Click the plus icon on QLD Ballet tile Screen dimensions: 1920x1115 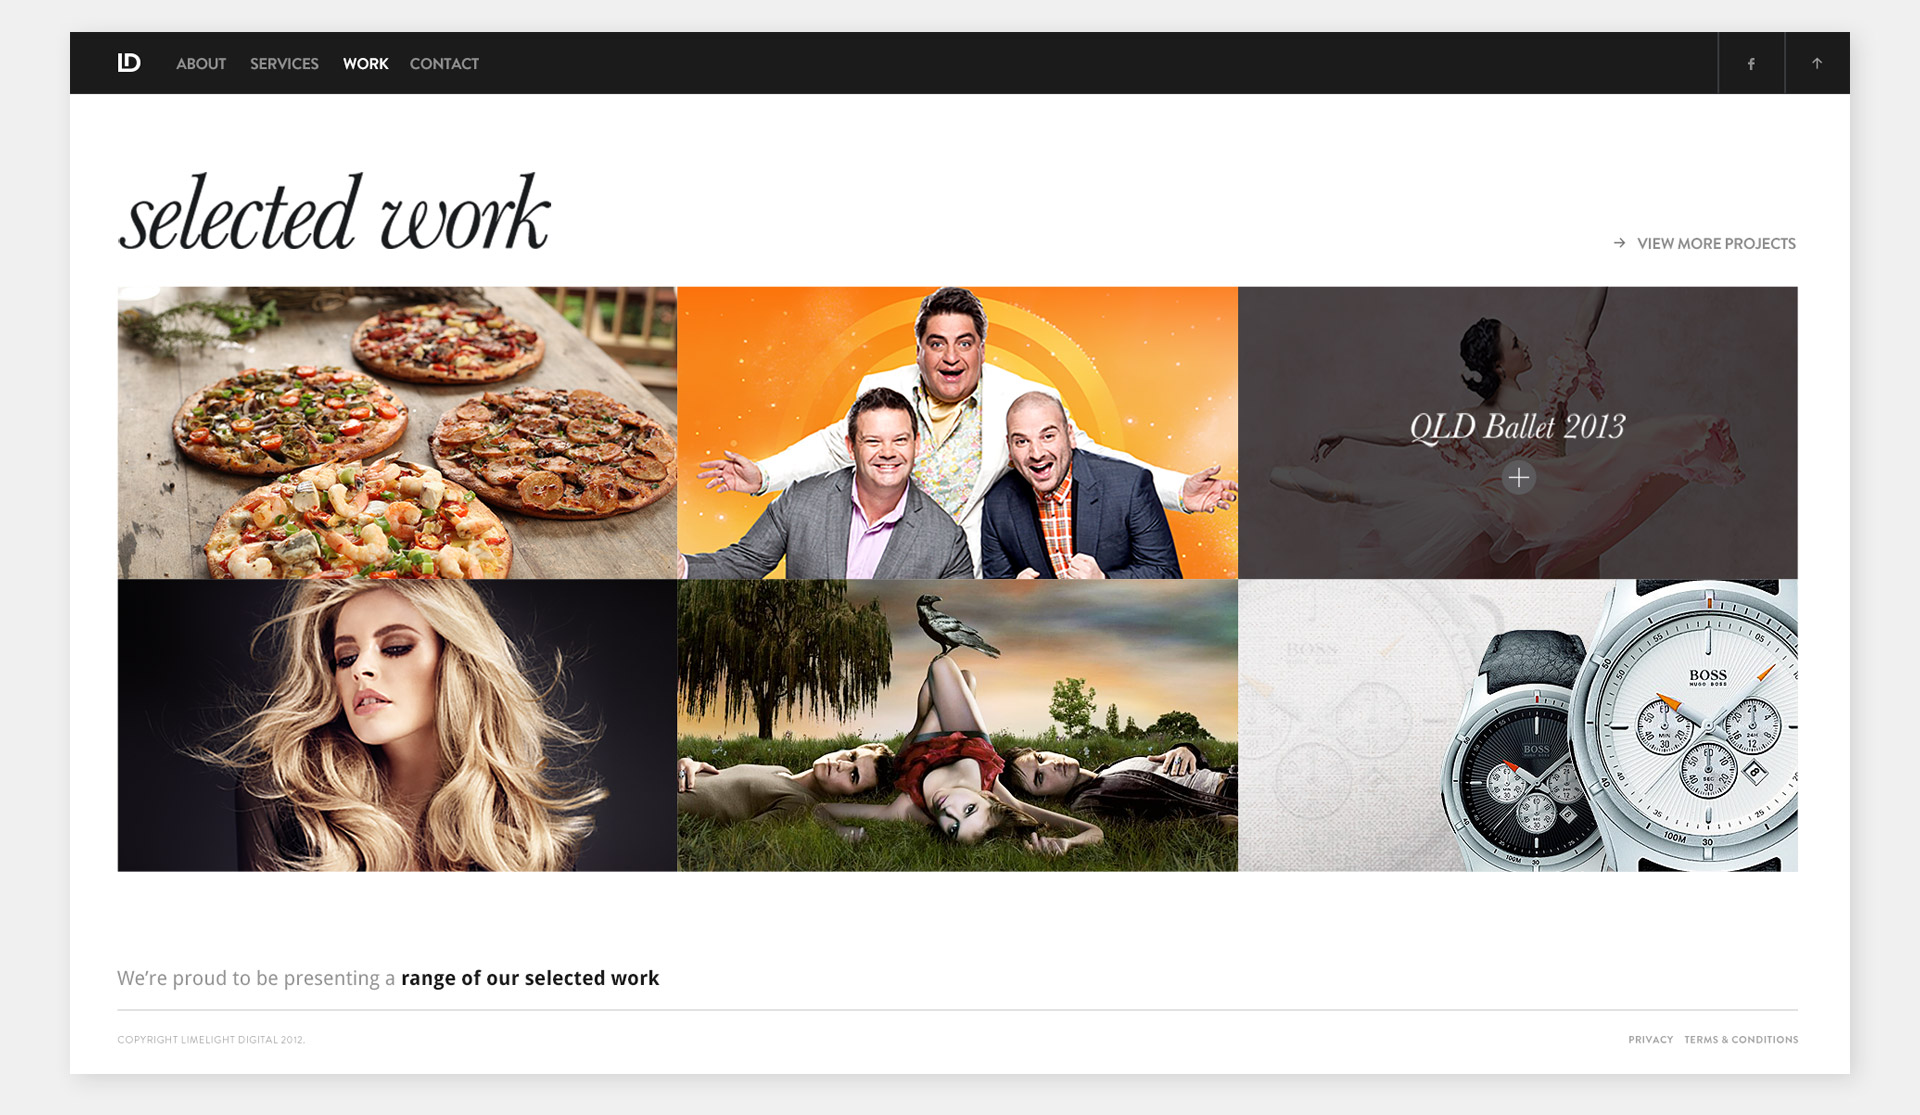tap(1518, 478)
